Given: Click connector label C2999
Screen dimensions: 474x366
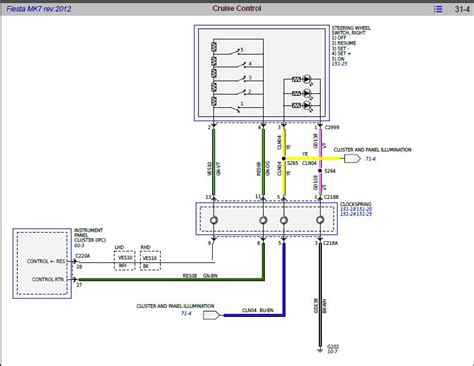Looking at the screenshot, I should [x=332, y=127].
